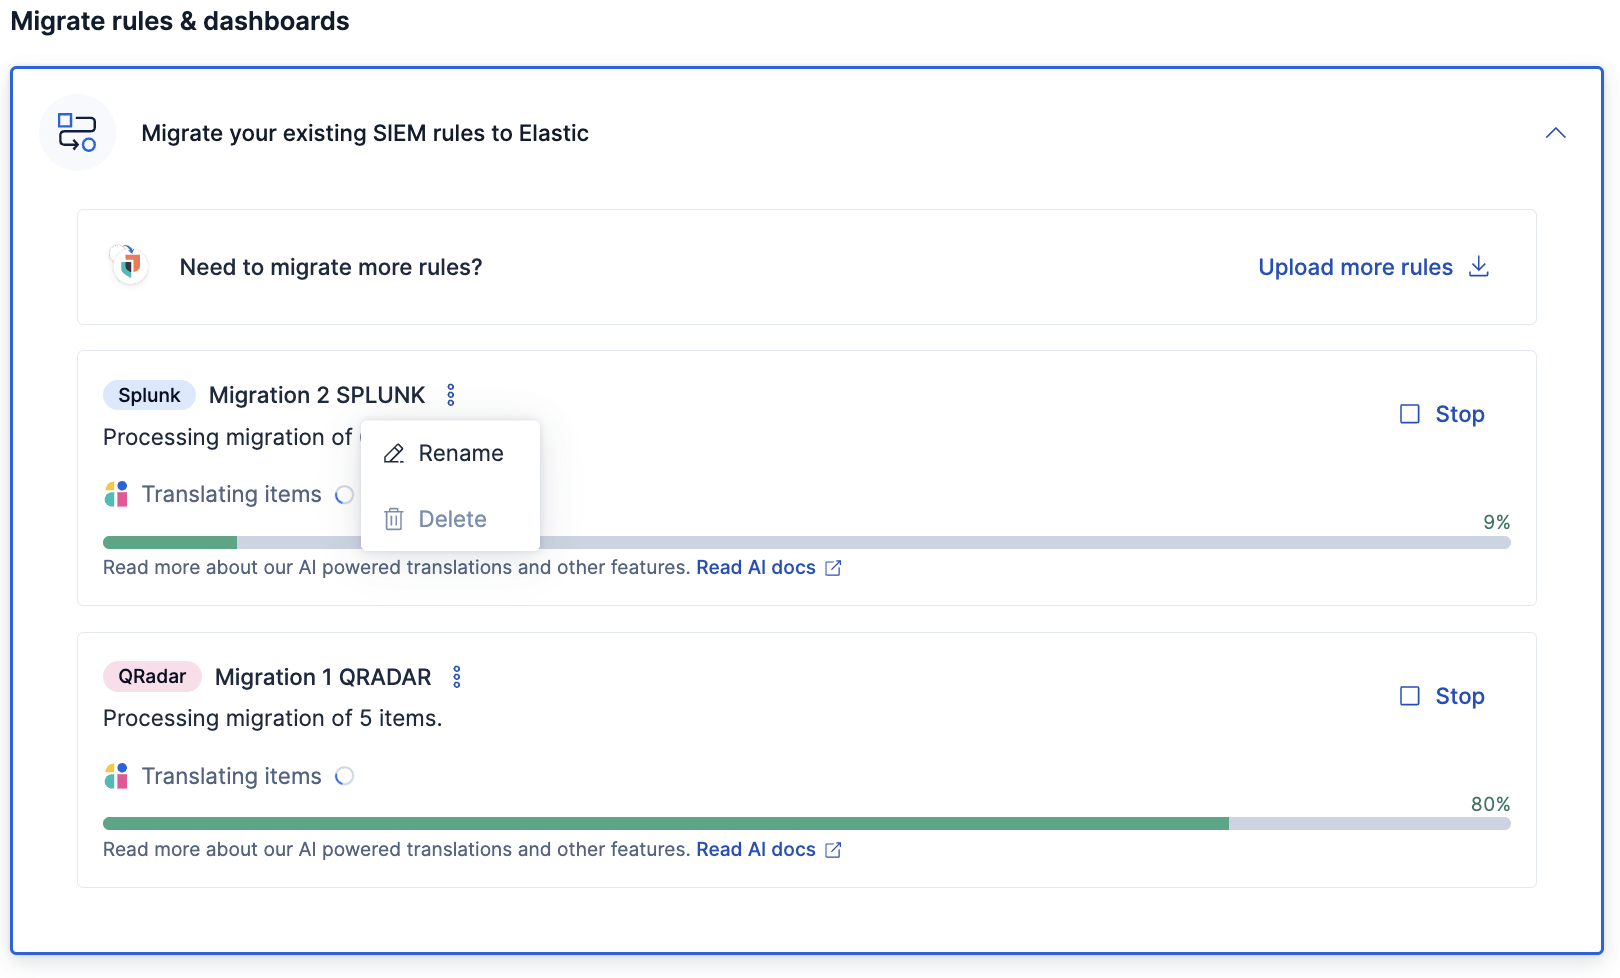Click Splunk migration progress bar
The width and height of the screenshot is (1620, 978).
point(806,543)
